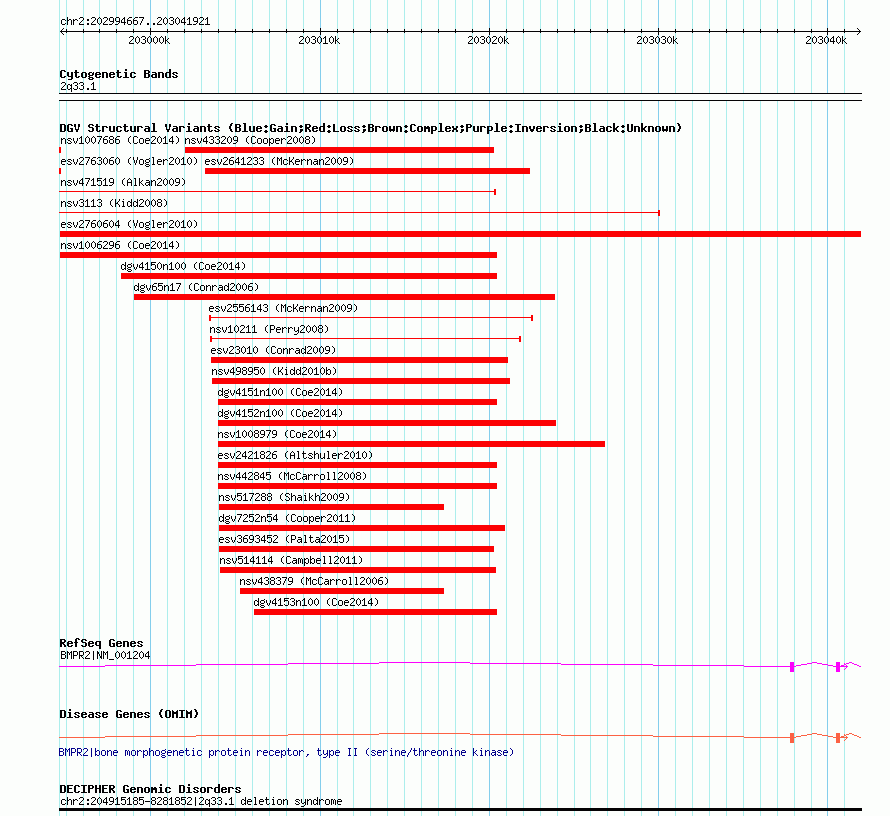This screenshot has height=816, width=890.
Task: Click the BMPR2 bone morphogenetic protein receptor link
Action: 286,752
